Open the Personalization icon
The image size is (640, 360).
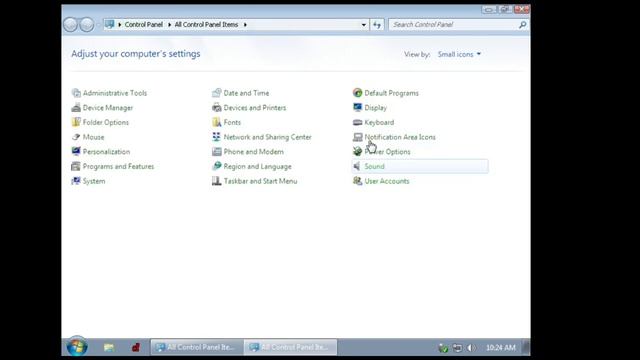pos(76,152)
